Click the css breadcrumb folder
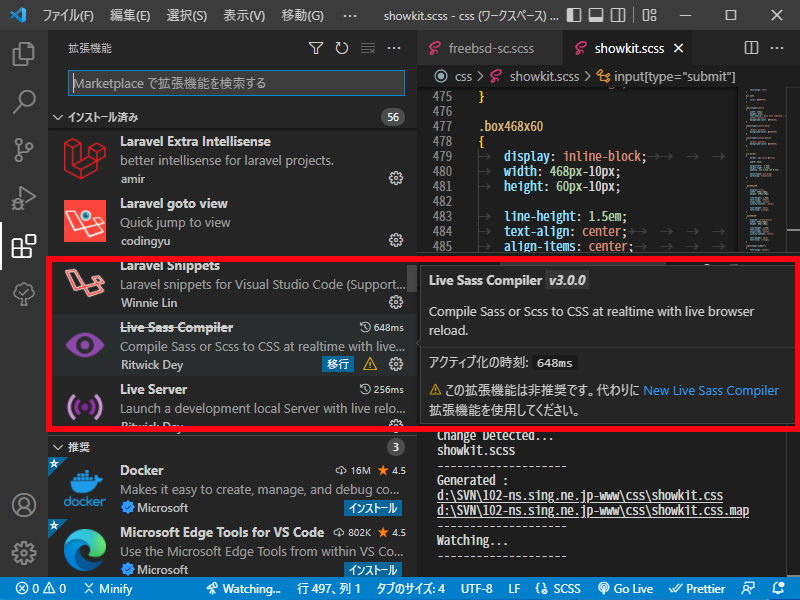Image resolution: width=800 pixels, height=600 pixels. pyautogui.click(x=463, y=77)
